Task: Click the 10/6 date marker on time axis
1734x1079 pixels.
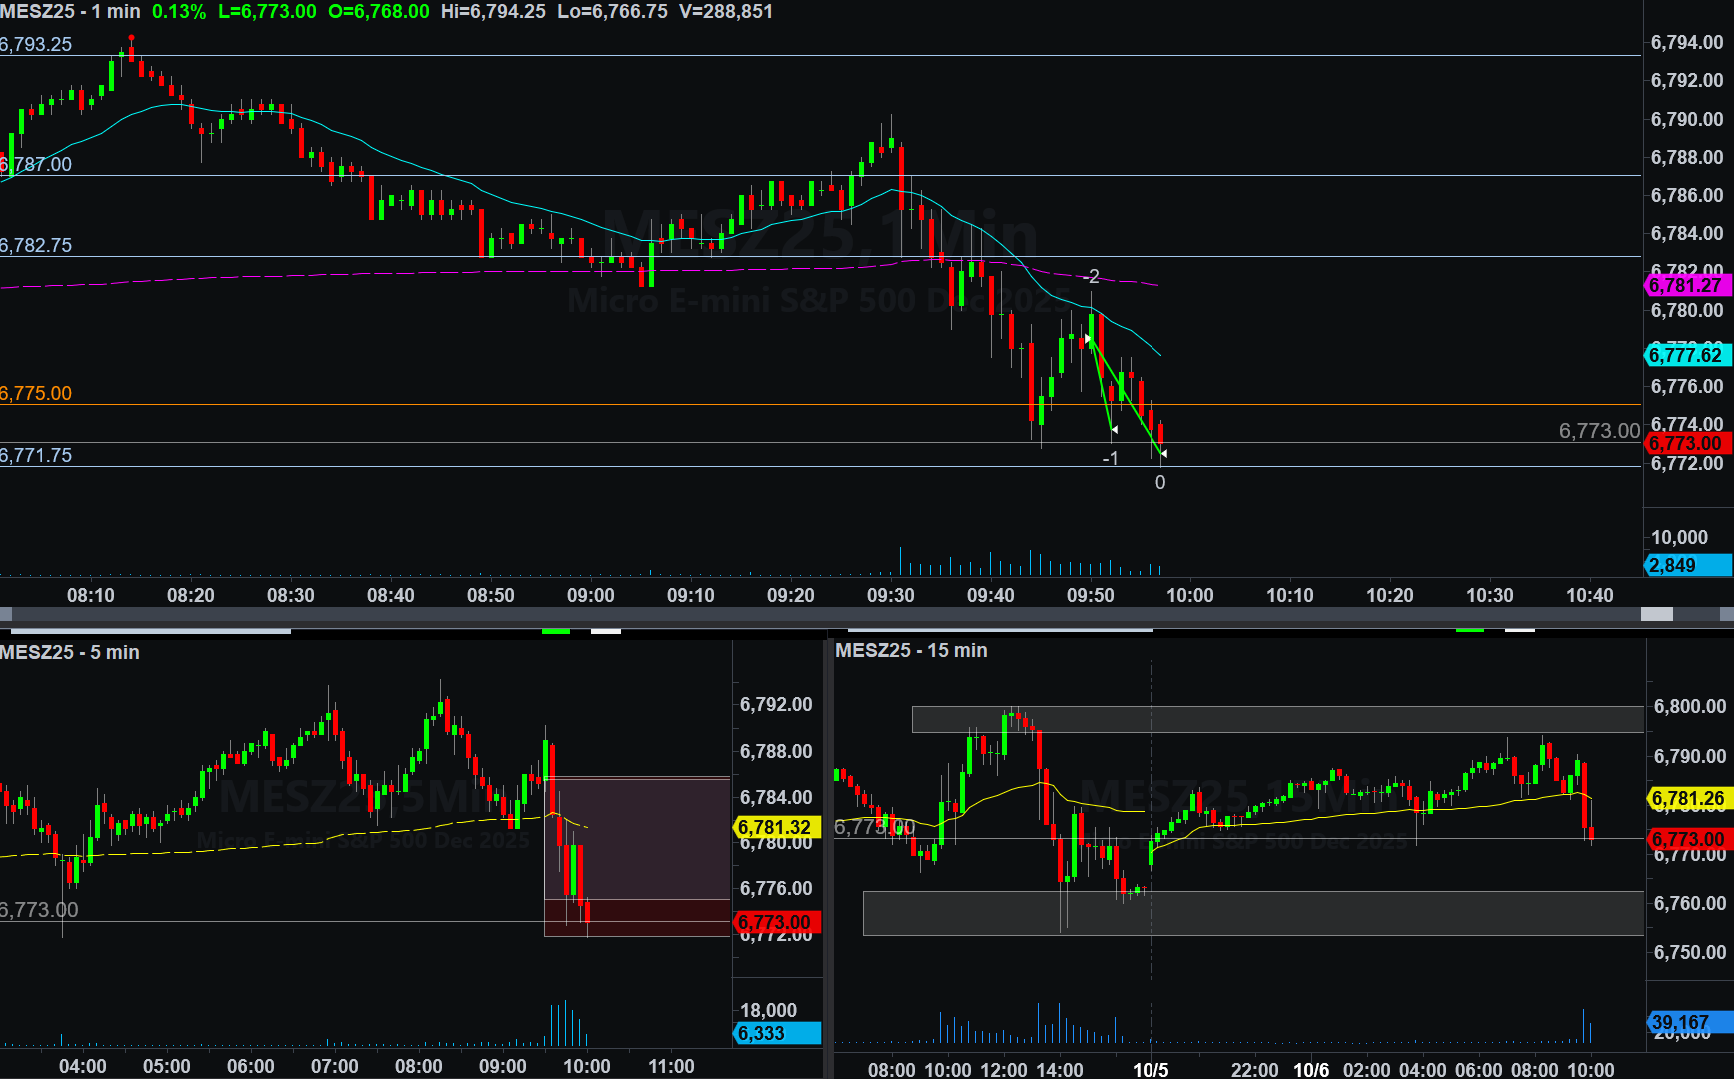Action: 1311,1069
